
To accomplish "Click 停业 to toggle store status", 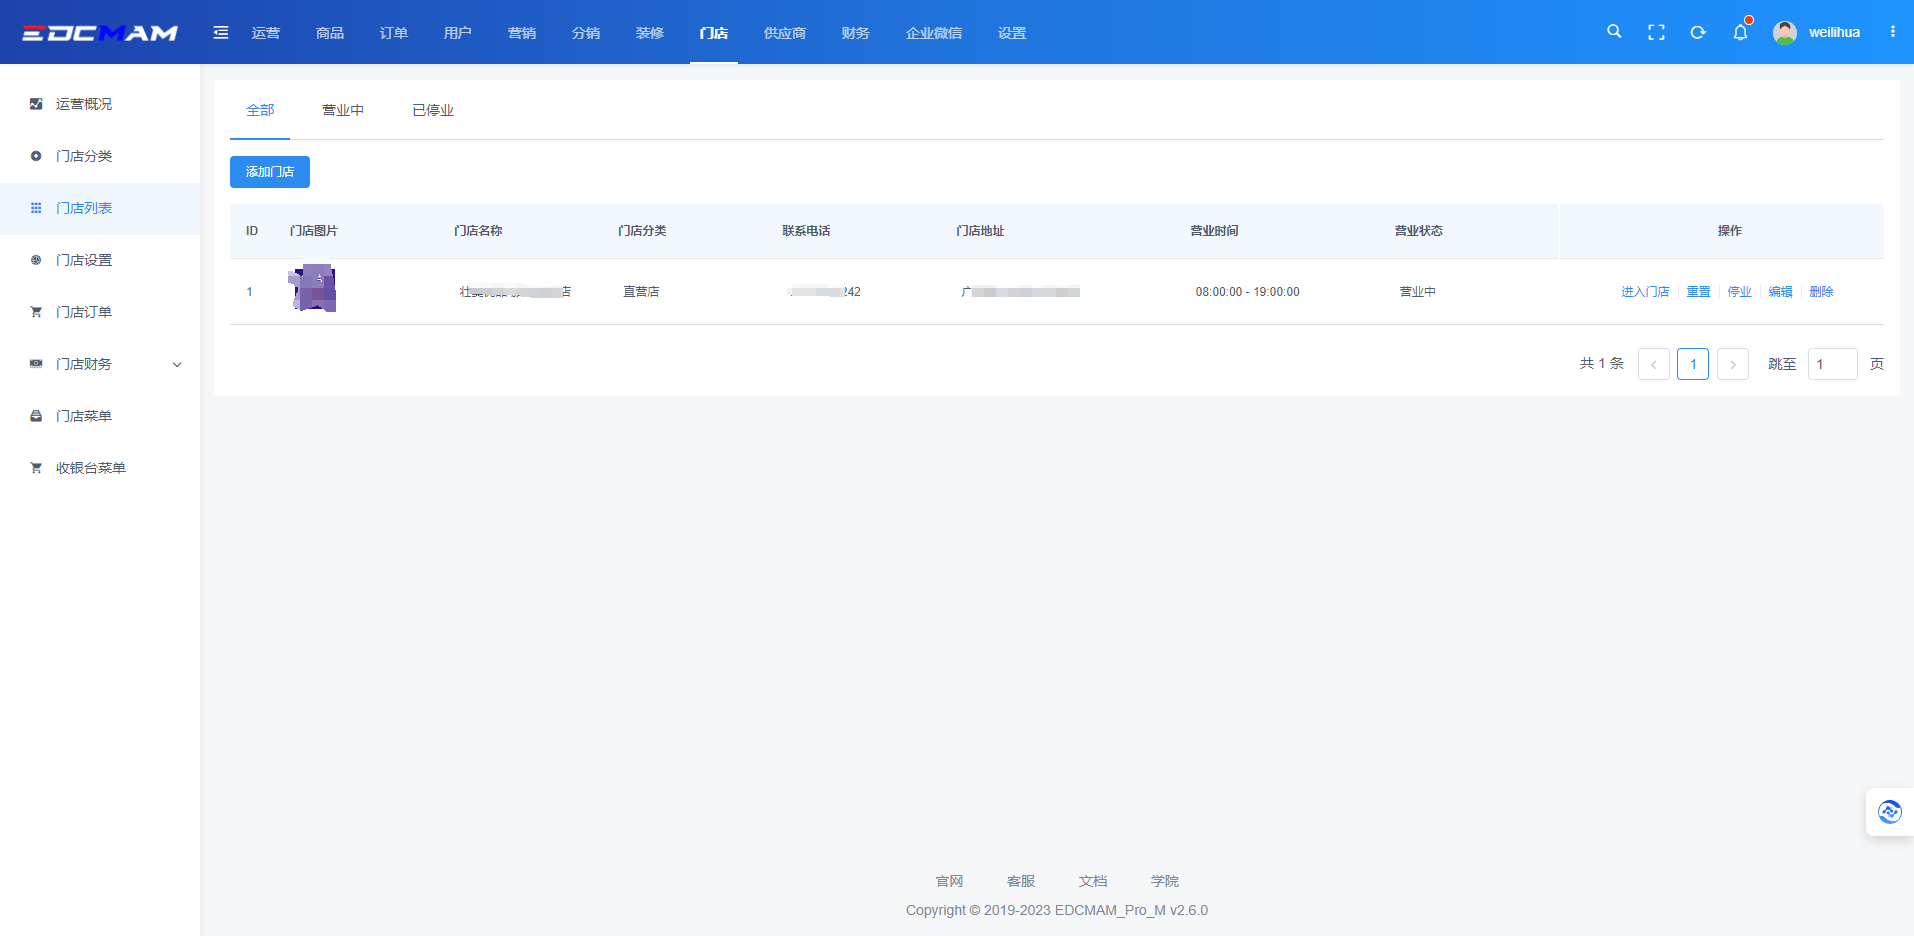I will 1740,292.
